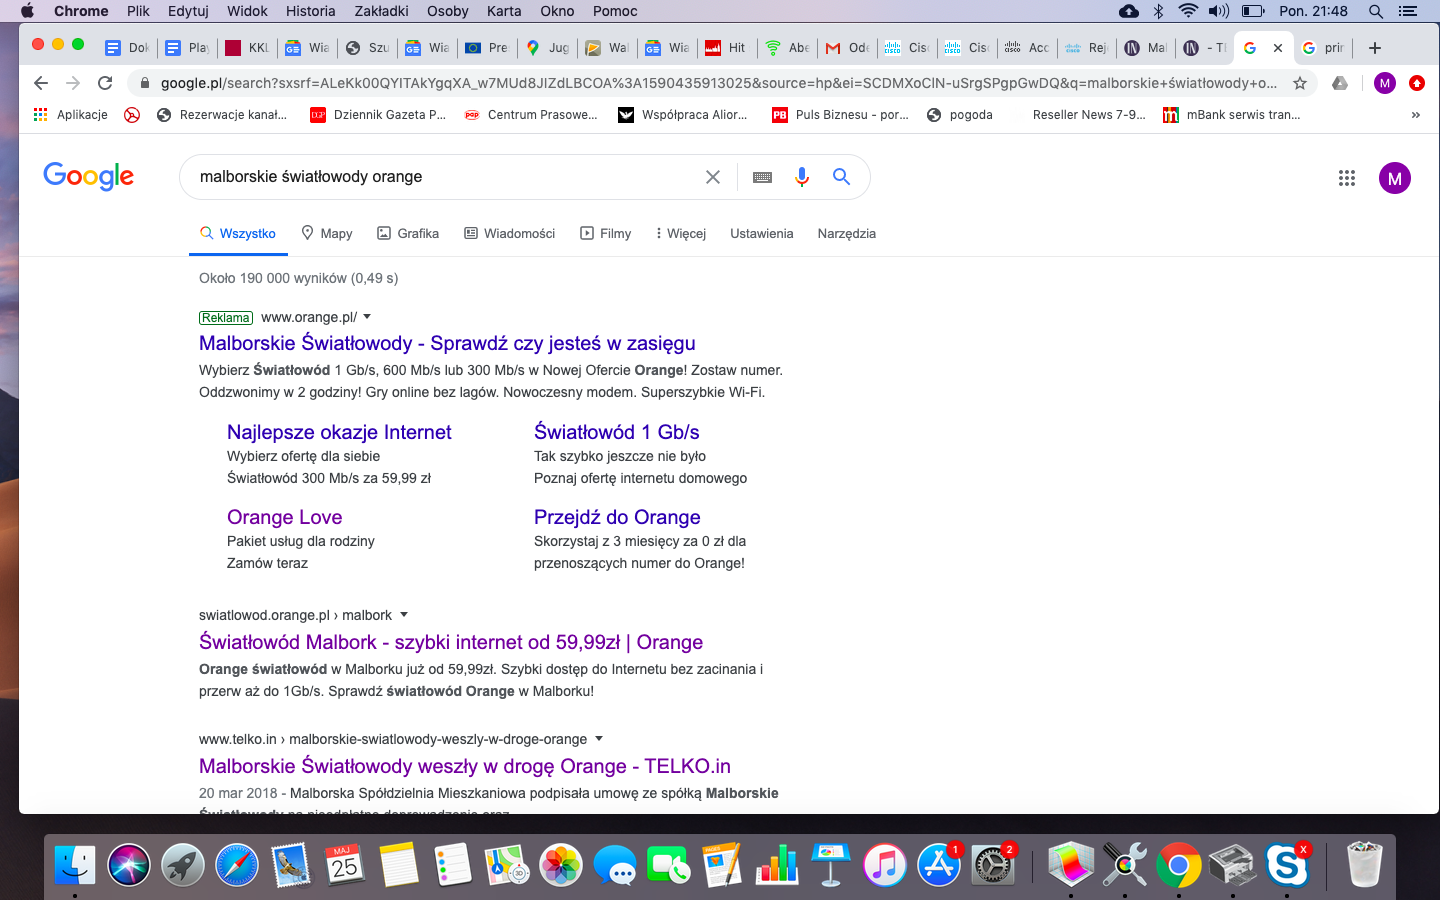Open iTunes music app from the Dock
Screen dimensions: 1440x900
(x=885, y=865)
